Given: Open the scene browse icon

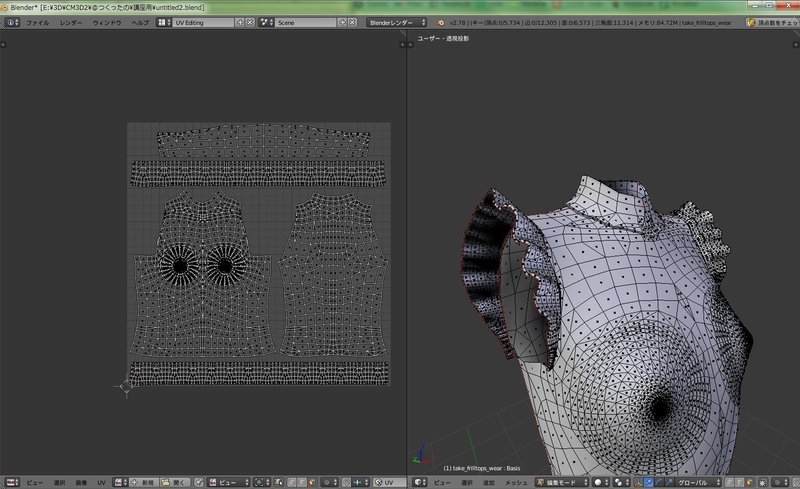Looking at the screenshot, I should (x=266, y=22).
